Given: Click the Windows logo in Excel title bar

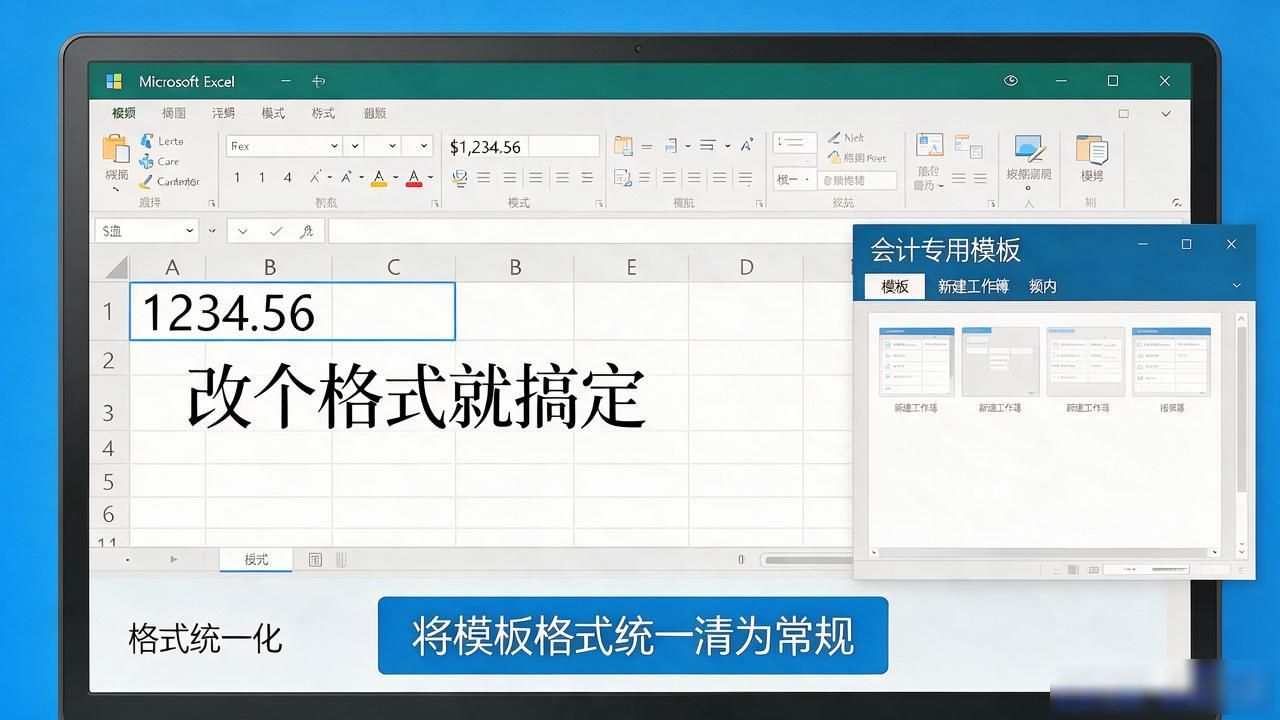Looking at the screenshot, I should pos(115,81).
